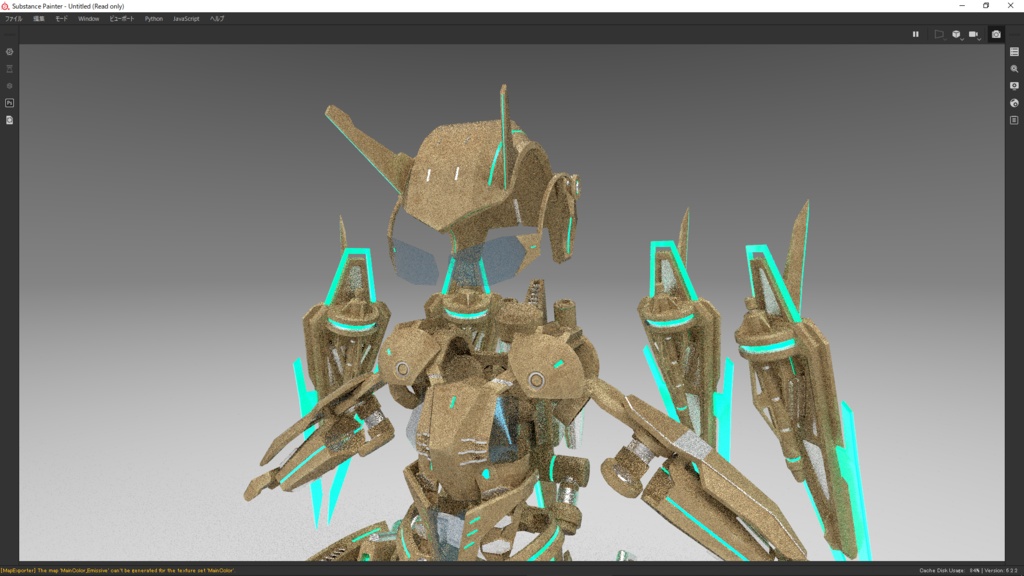Open the shader settings sphere icon on right sidebar
This screenshot has width=1024, height=576.
click(1013, 103)
